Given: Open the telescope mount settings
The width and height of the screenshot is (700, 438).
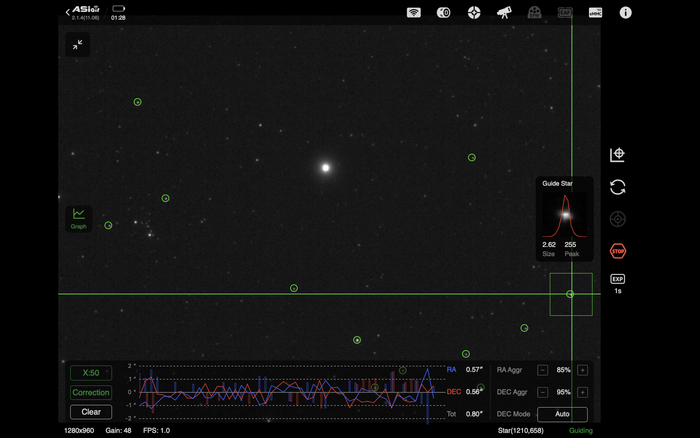Looking at the screenshot, I should point(505,13).
